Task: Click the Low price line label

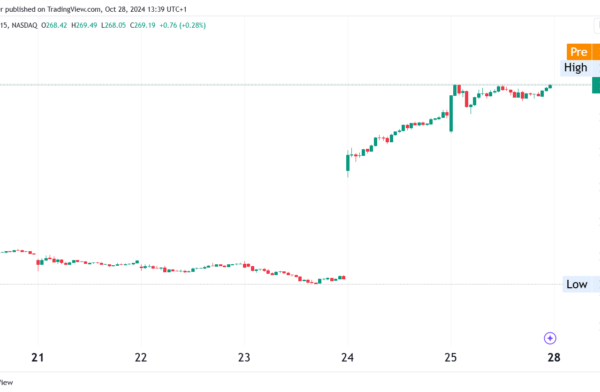Action: pyautogui.click(x=577, y=284)
